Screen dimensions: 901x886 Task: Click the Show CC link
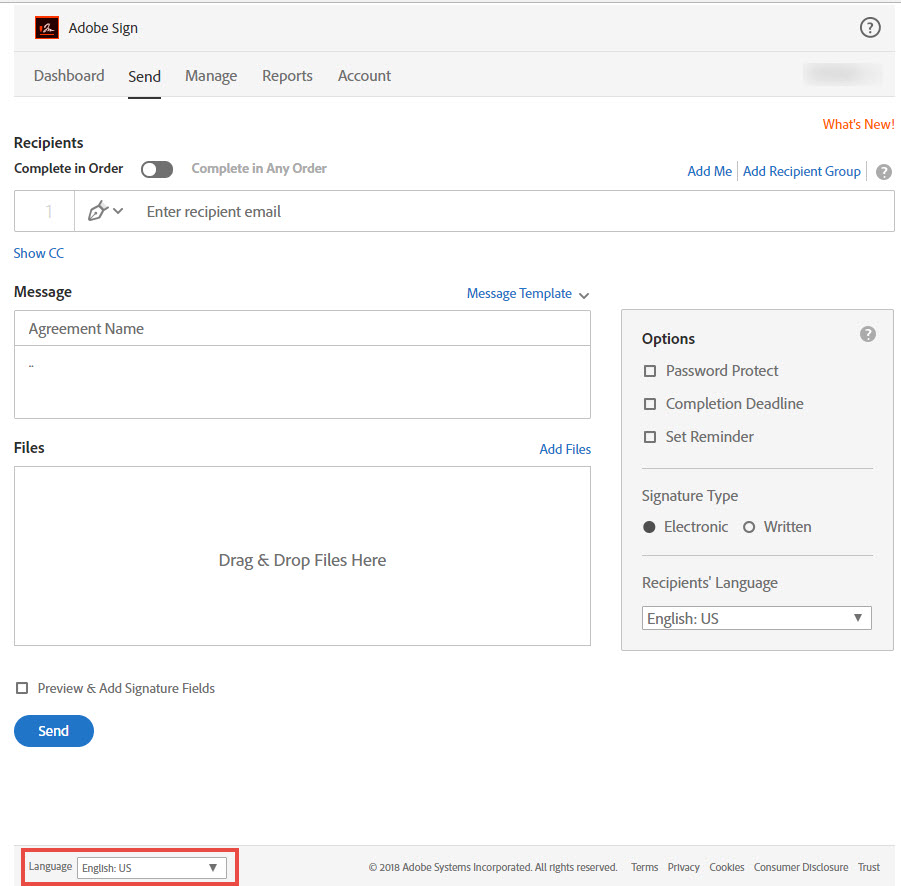point(38,253)
